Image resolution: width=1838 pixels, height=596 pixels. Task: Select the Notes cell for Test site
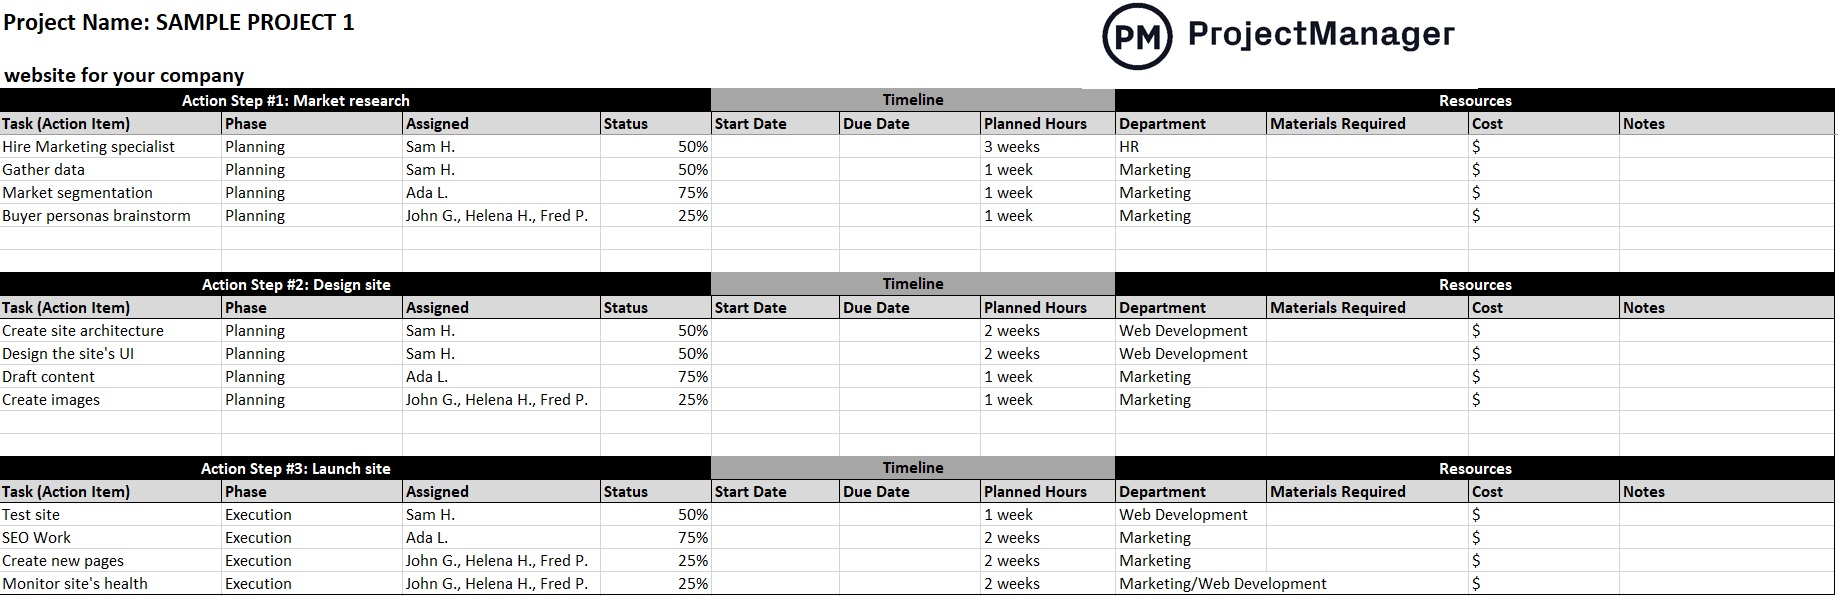pyautogui.click(x=1727, y=514)
